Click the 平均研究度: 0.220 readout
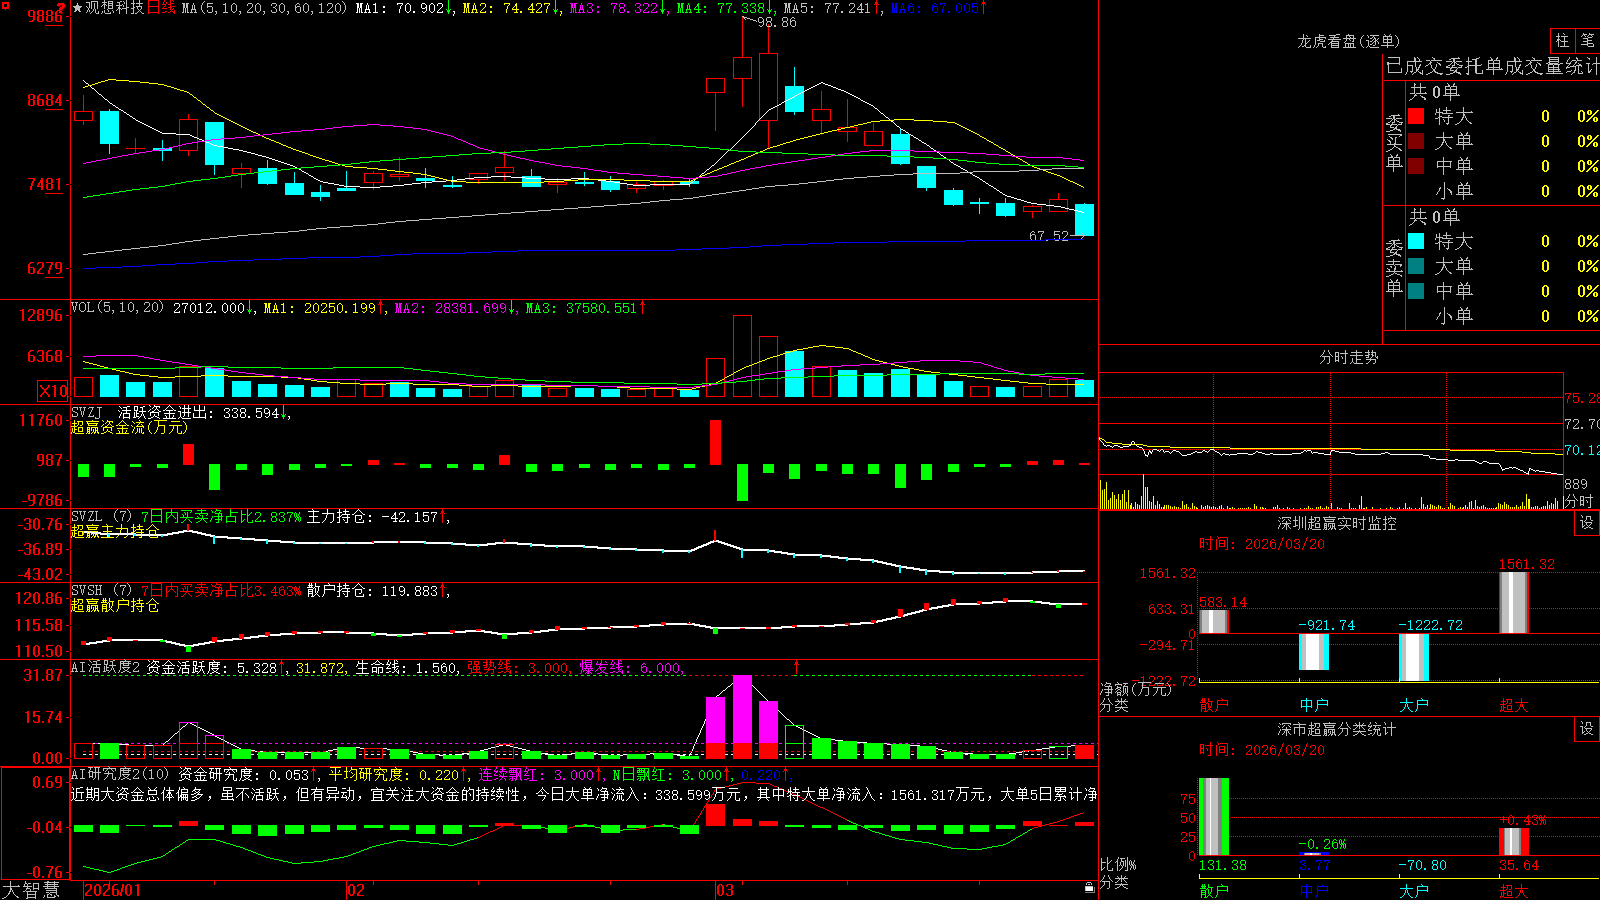This screenshot has height=900, width=1600. tap(398, 774)
